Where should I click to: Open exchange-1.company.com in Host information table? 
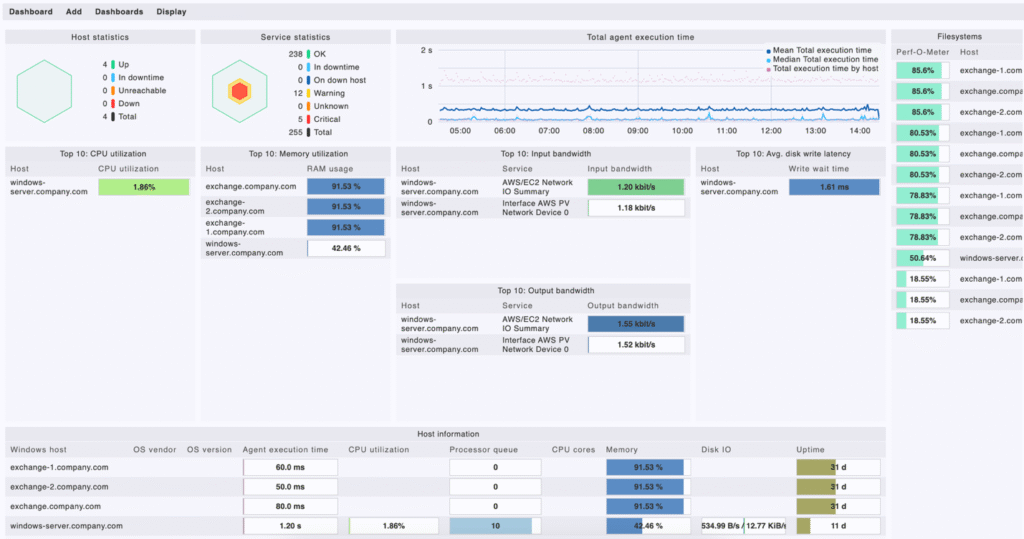tap(59, 468)
